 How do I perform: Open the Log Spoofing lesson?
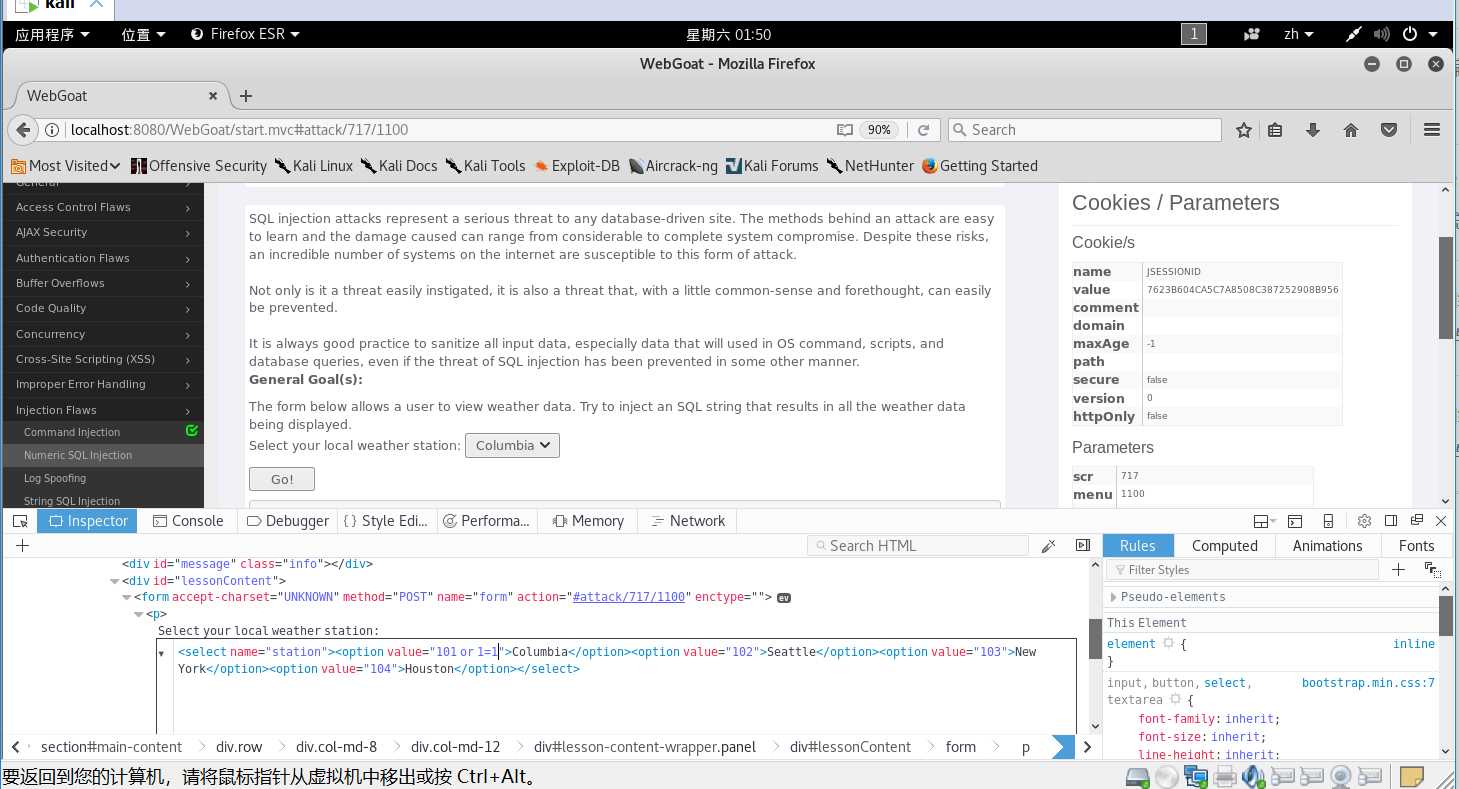[55, 478]
